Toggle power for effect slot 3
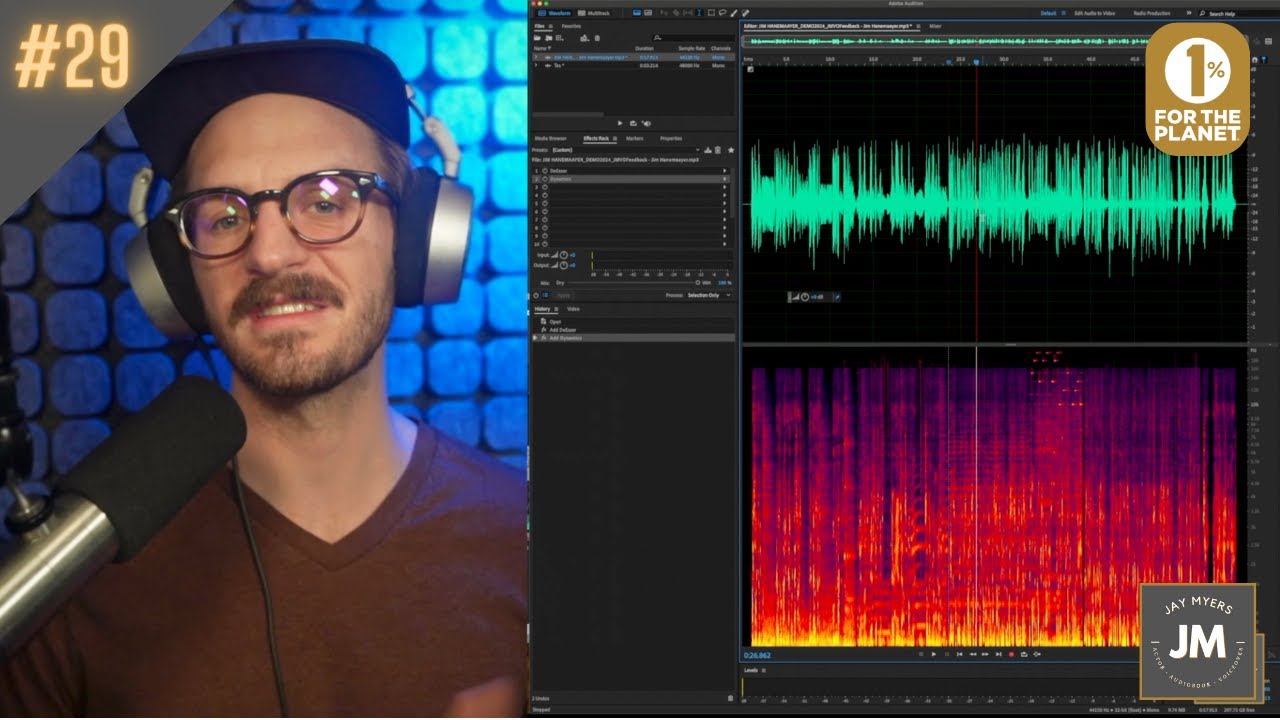1280x720 pixels. point(545,187)
